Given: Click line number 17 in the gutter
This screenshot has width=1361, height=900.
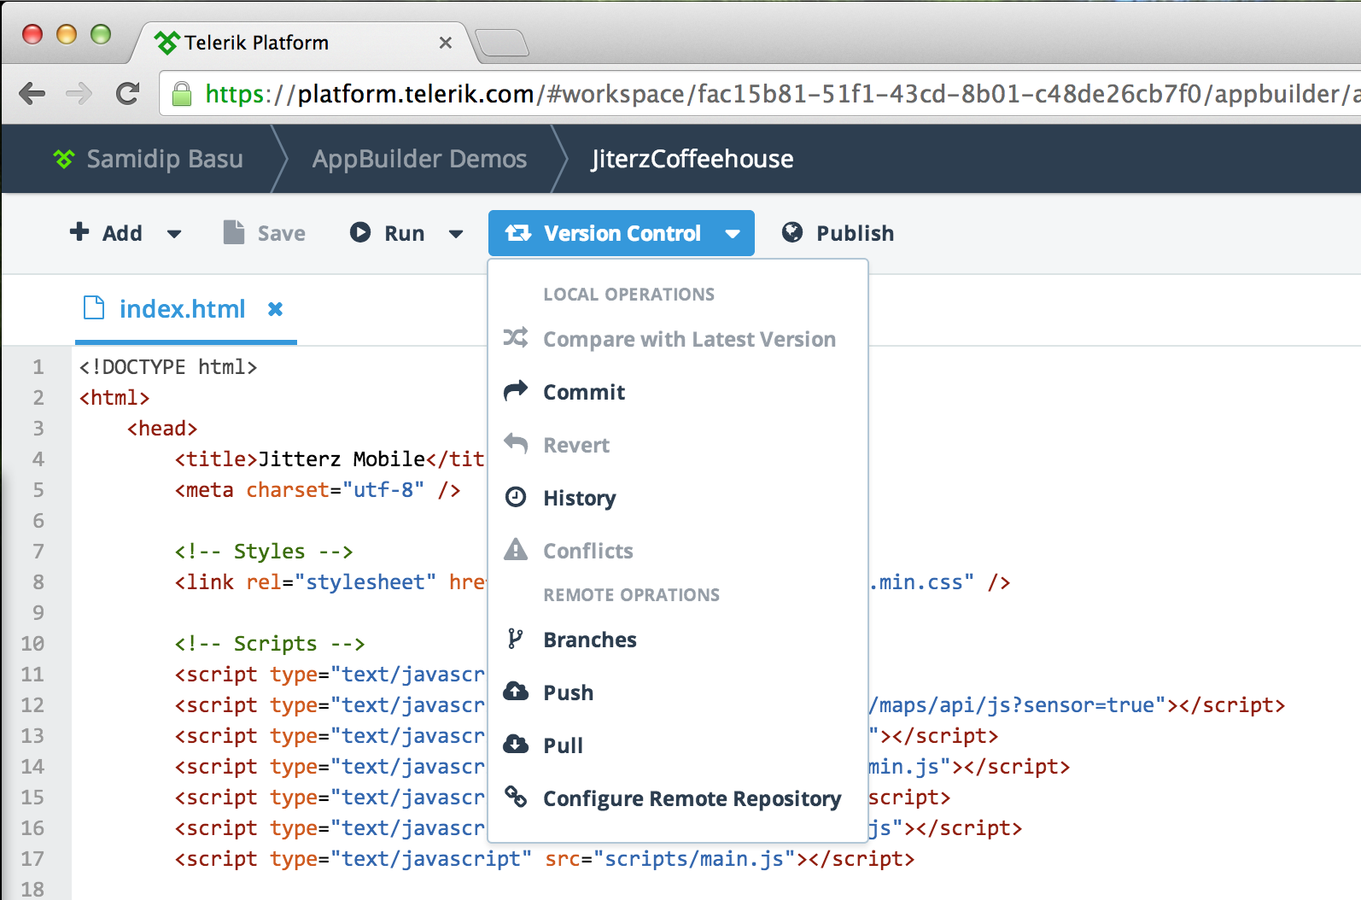Looking at the screenshot, I should pos(32,859).
